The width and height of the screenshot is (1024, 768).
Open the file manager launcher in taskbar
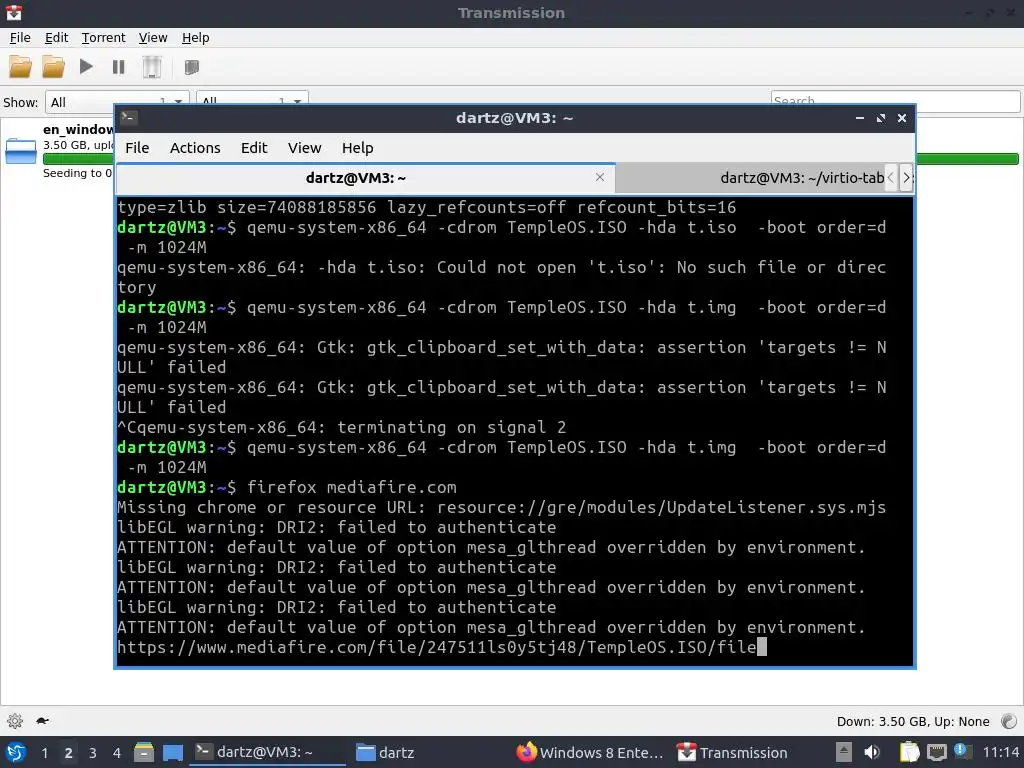point(144,752)
